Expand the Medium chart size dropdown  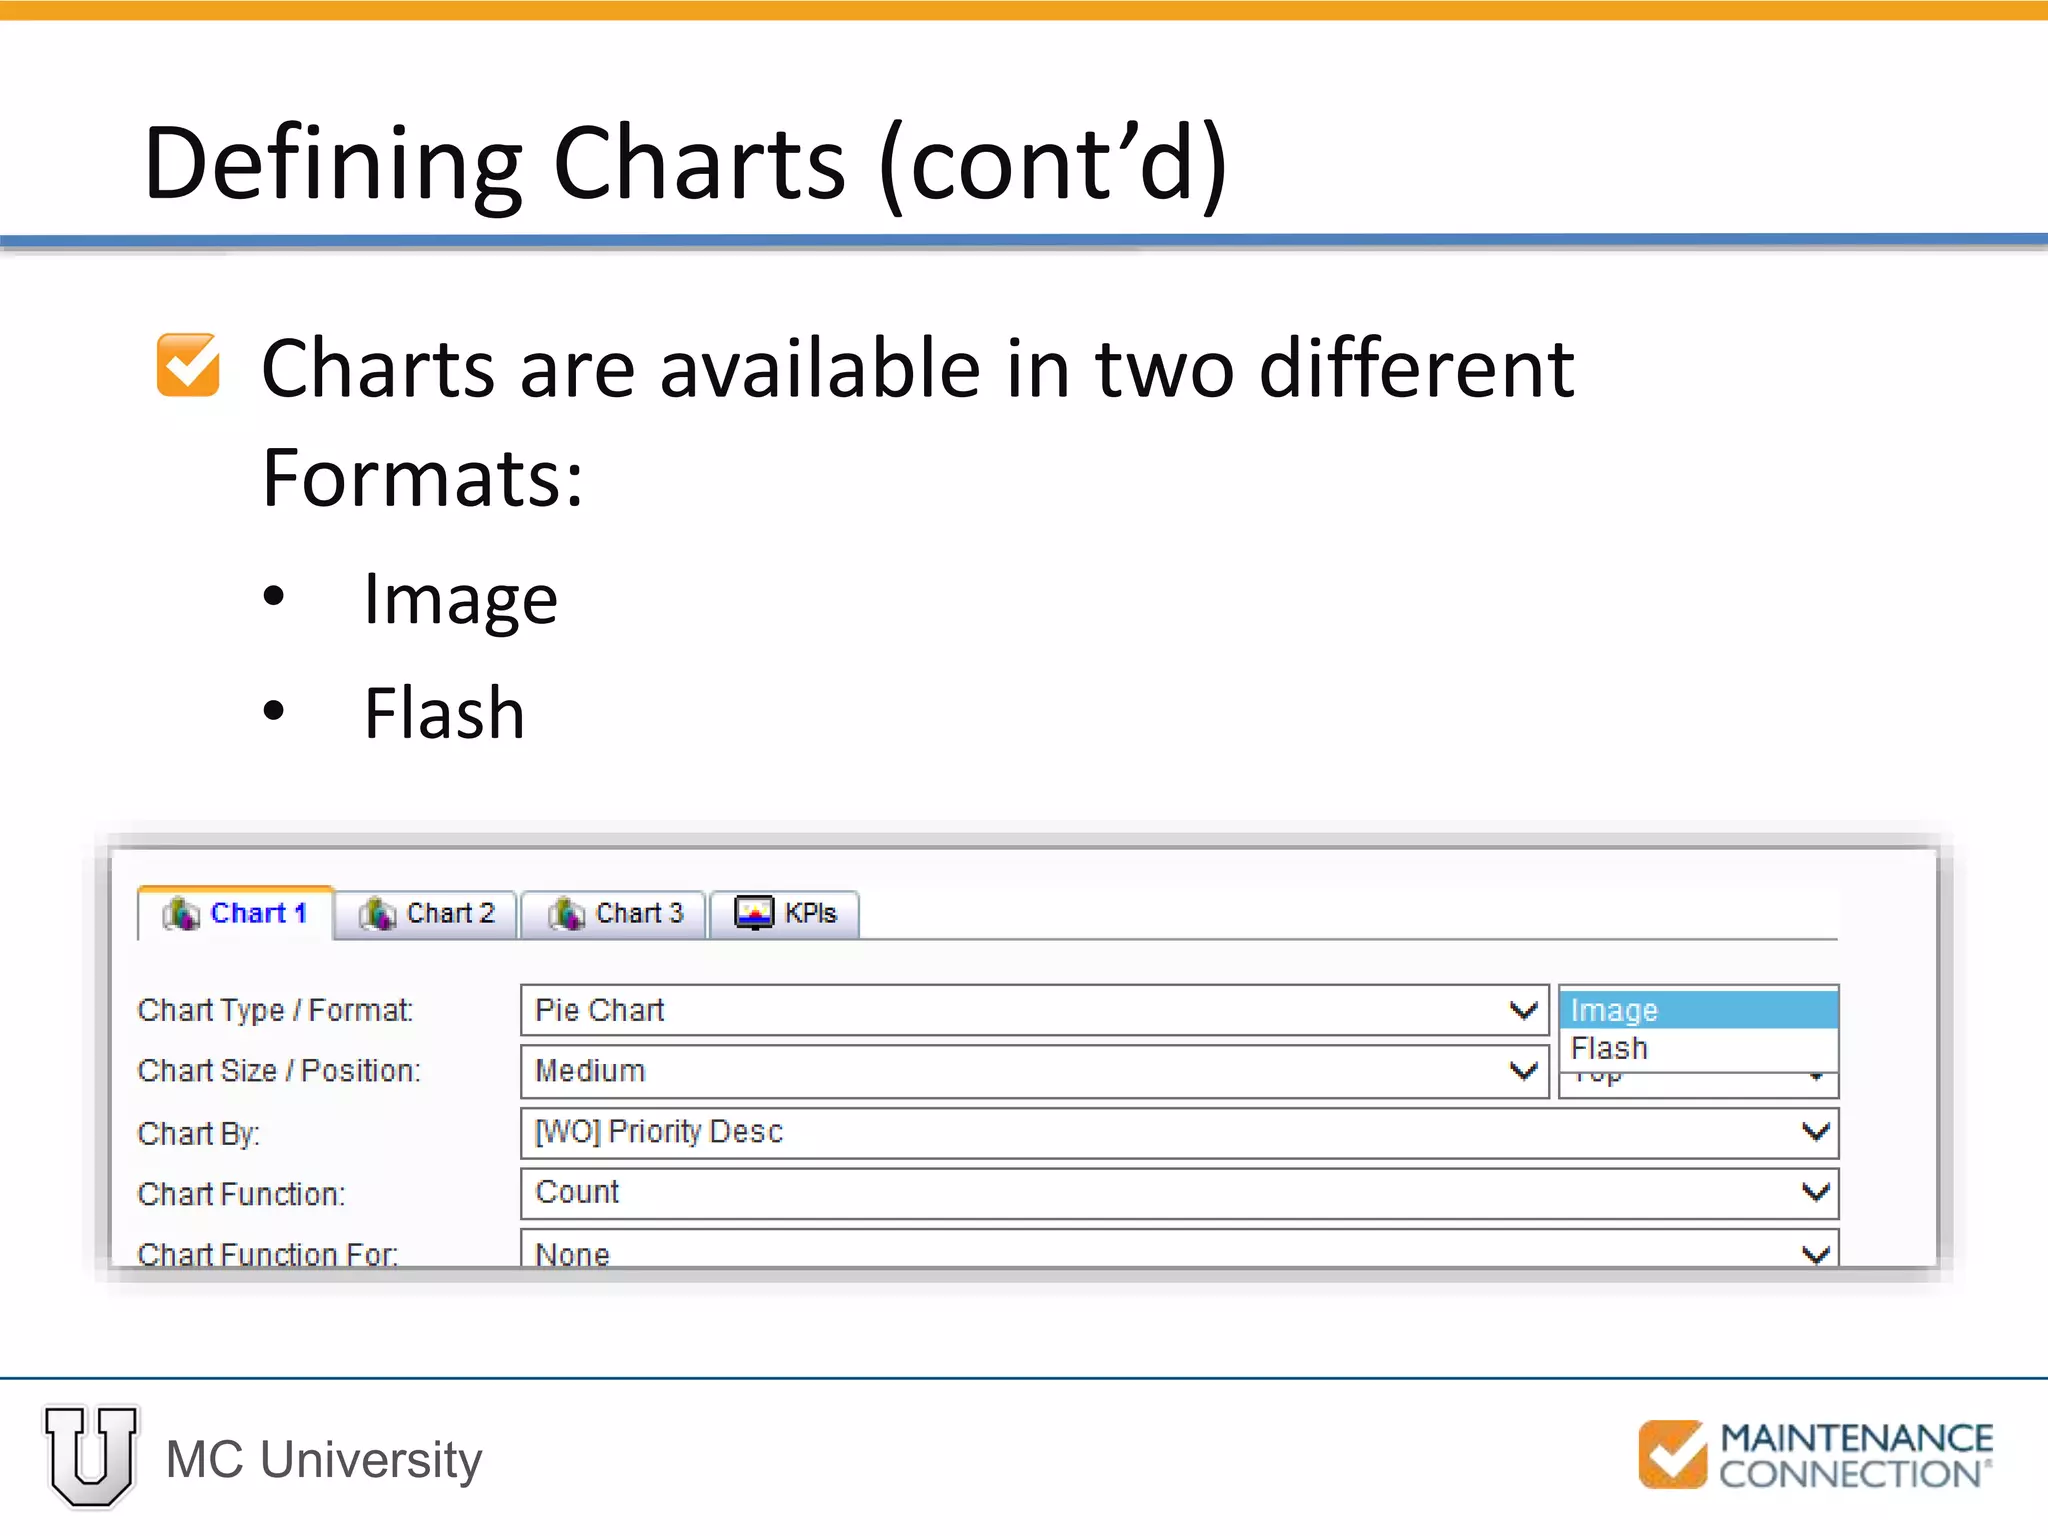(x=1035, y=1071)
